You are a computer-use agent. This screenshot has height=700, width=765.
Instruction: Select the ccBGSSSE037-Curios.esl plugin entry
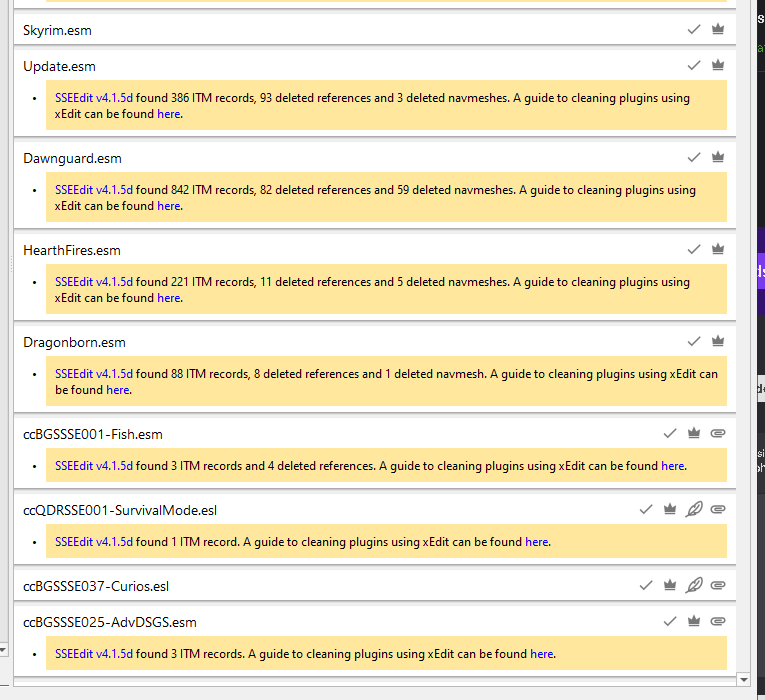[x=375, y=585]
